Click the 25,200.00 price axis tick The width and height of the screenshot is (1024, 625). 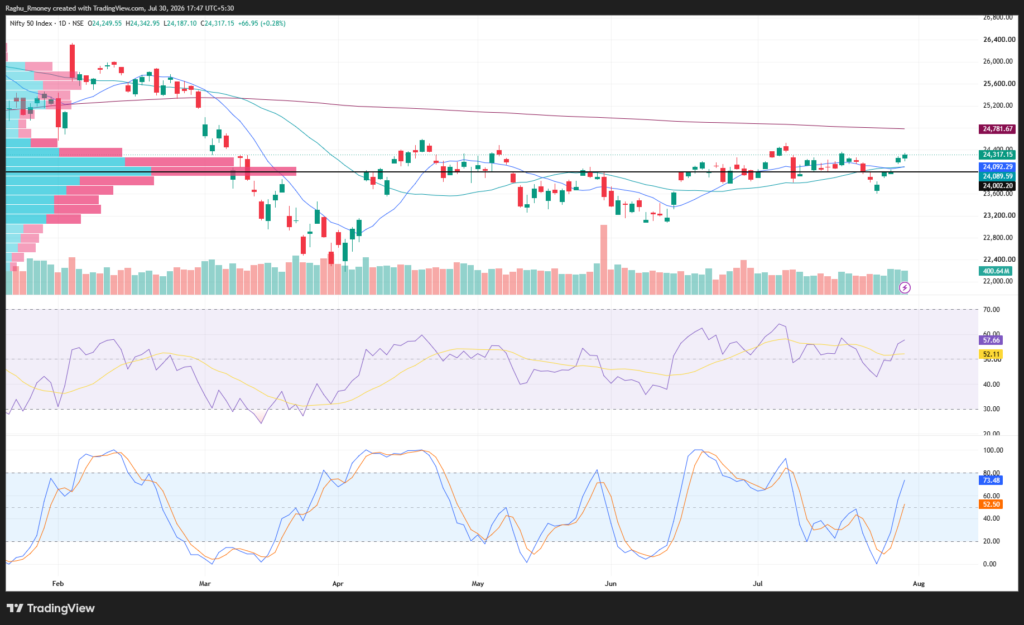point(999,105)
